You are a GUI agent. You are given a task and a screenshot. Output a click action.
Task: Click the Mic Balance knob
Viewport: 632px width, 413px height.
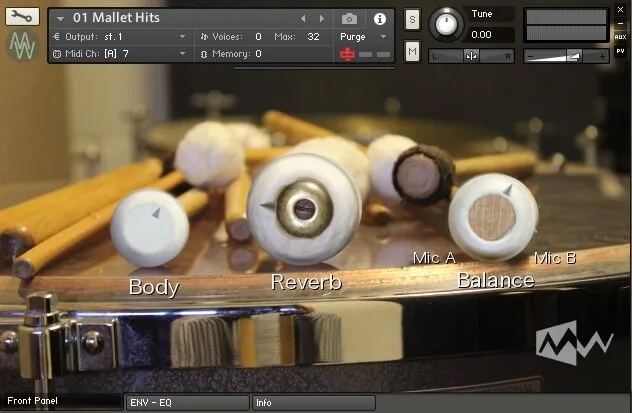(x=493, y=217)
